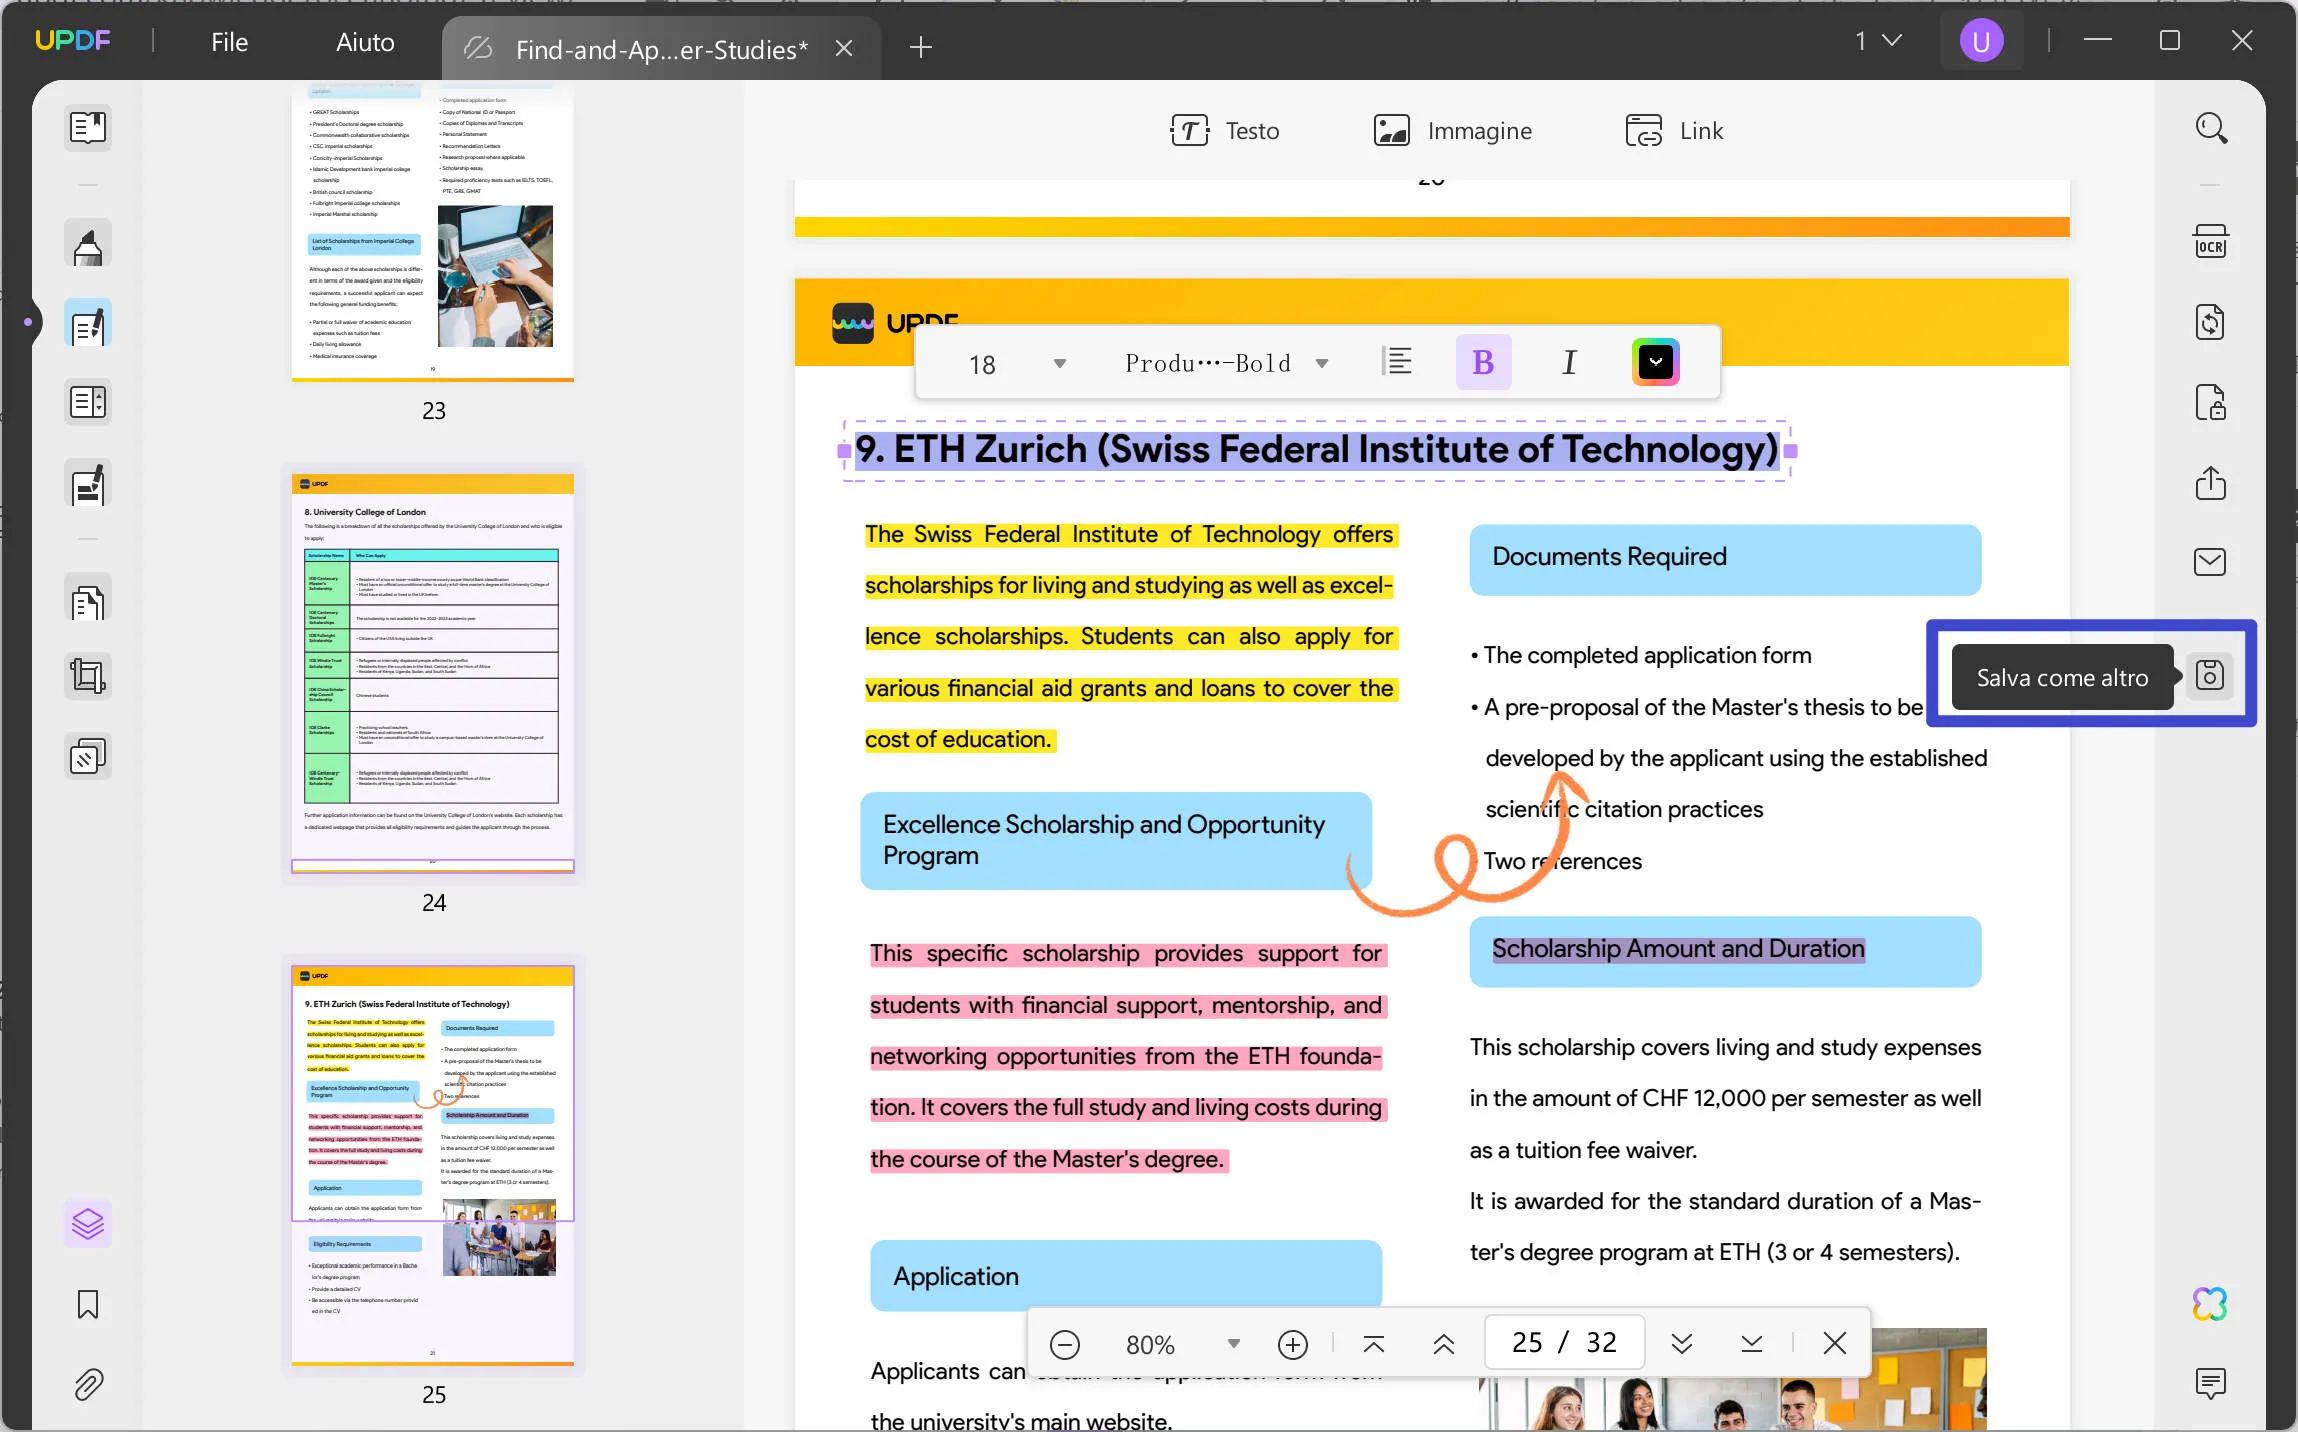Click the close editing toolbar button
The width and height of the screenshot is (2298, 1432).
tap(1834, 1343)
